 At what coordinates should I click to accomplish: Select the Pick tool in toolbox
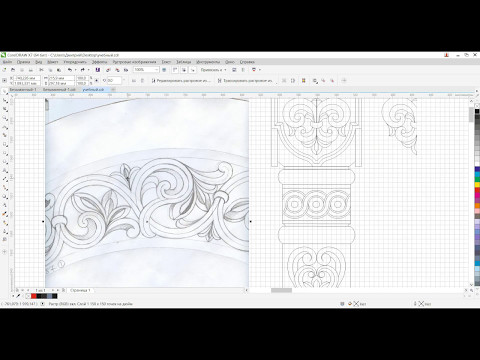[x=5, y=92]
